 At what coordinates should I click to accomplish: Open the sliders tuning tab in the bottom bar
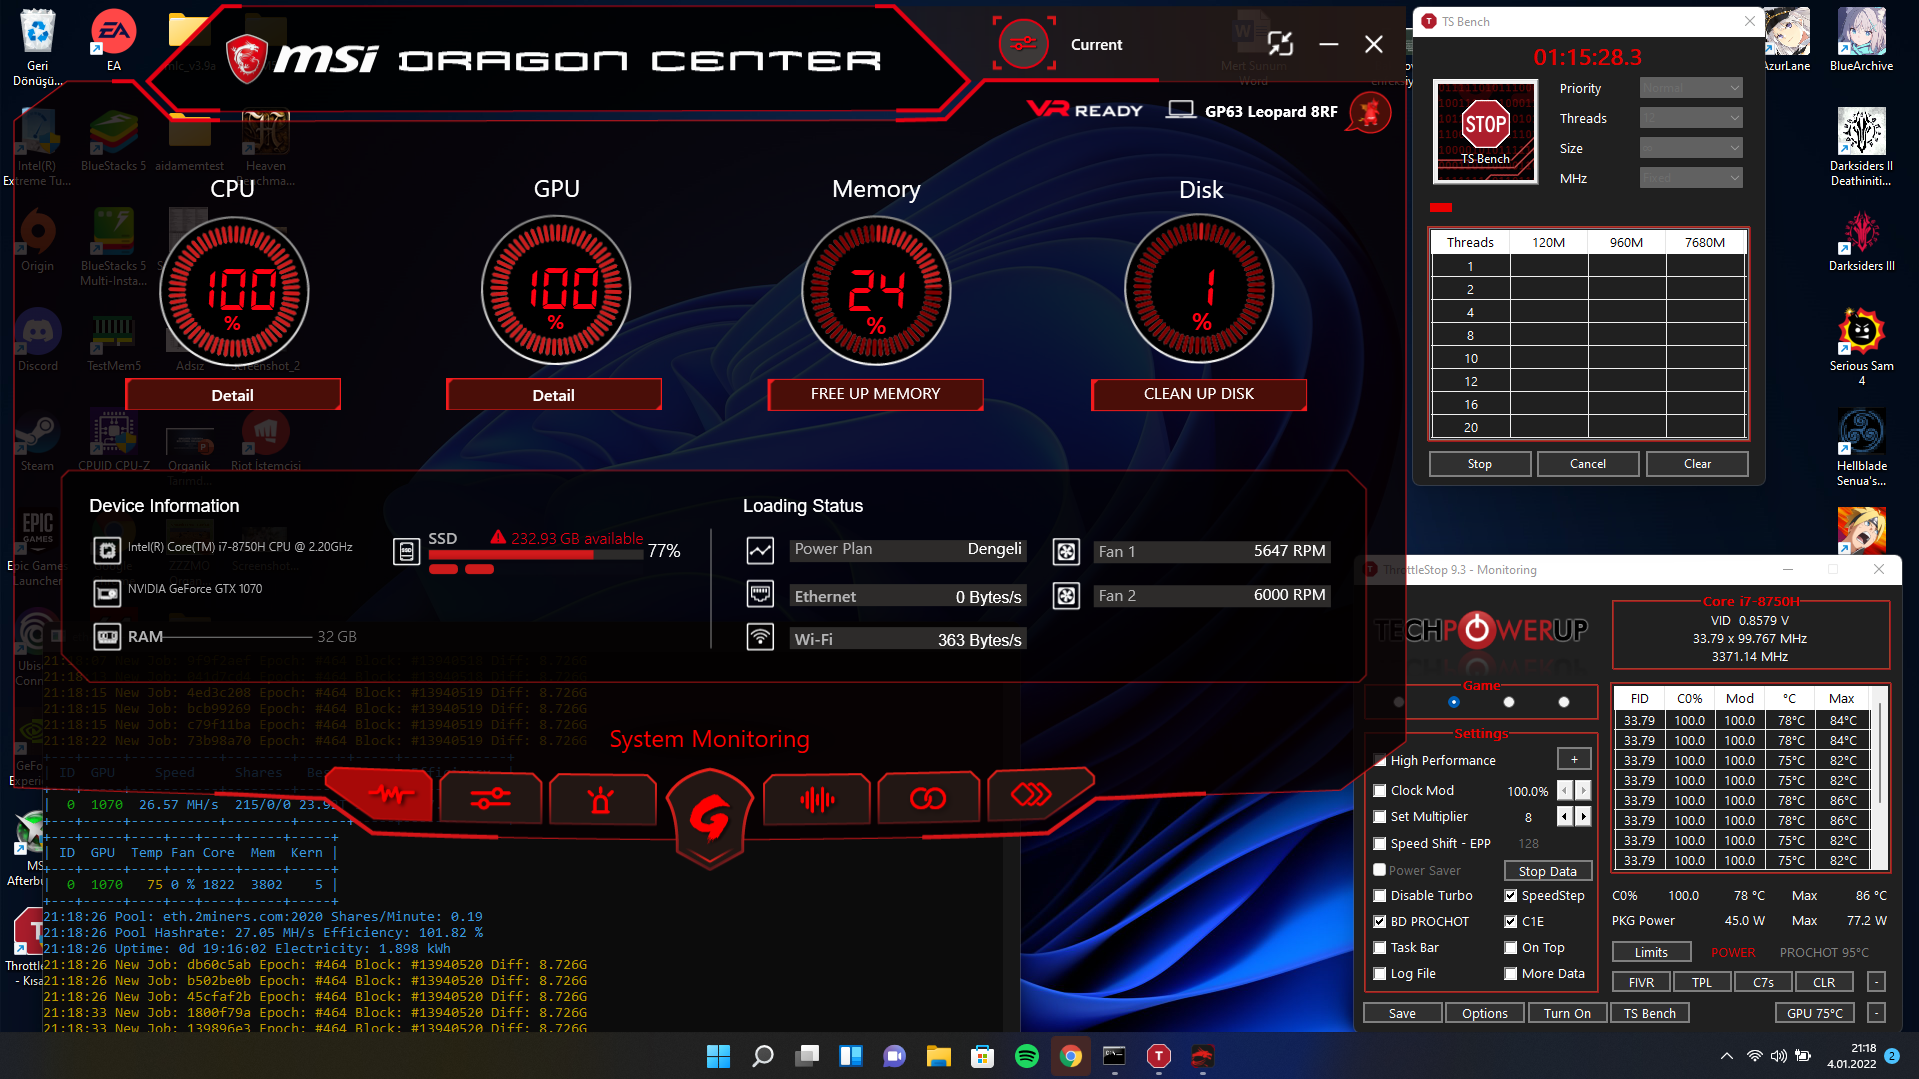(x=490, y=798)
